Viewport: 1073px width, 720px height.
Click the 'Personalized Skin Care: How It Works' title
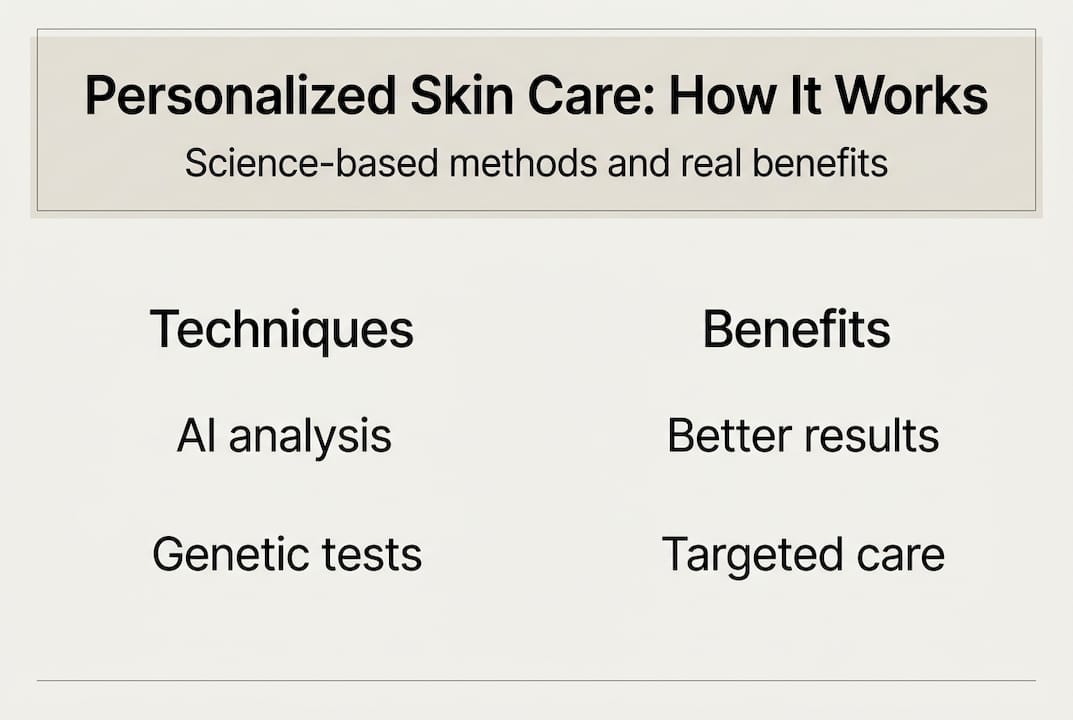coord(536,96)
